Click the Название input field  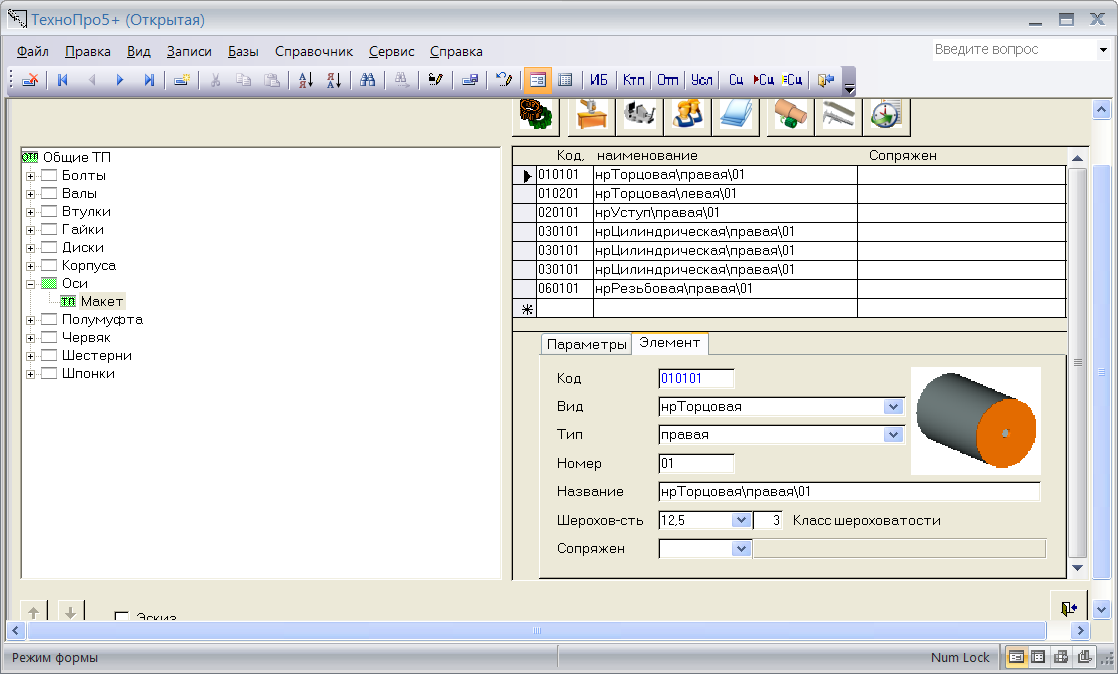point(849,491)
